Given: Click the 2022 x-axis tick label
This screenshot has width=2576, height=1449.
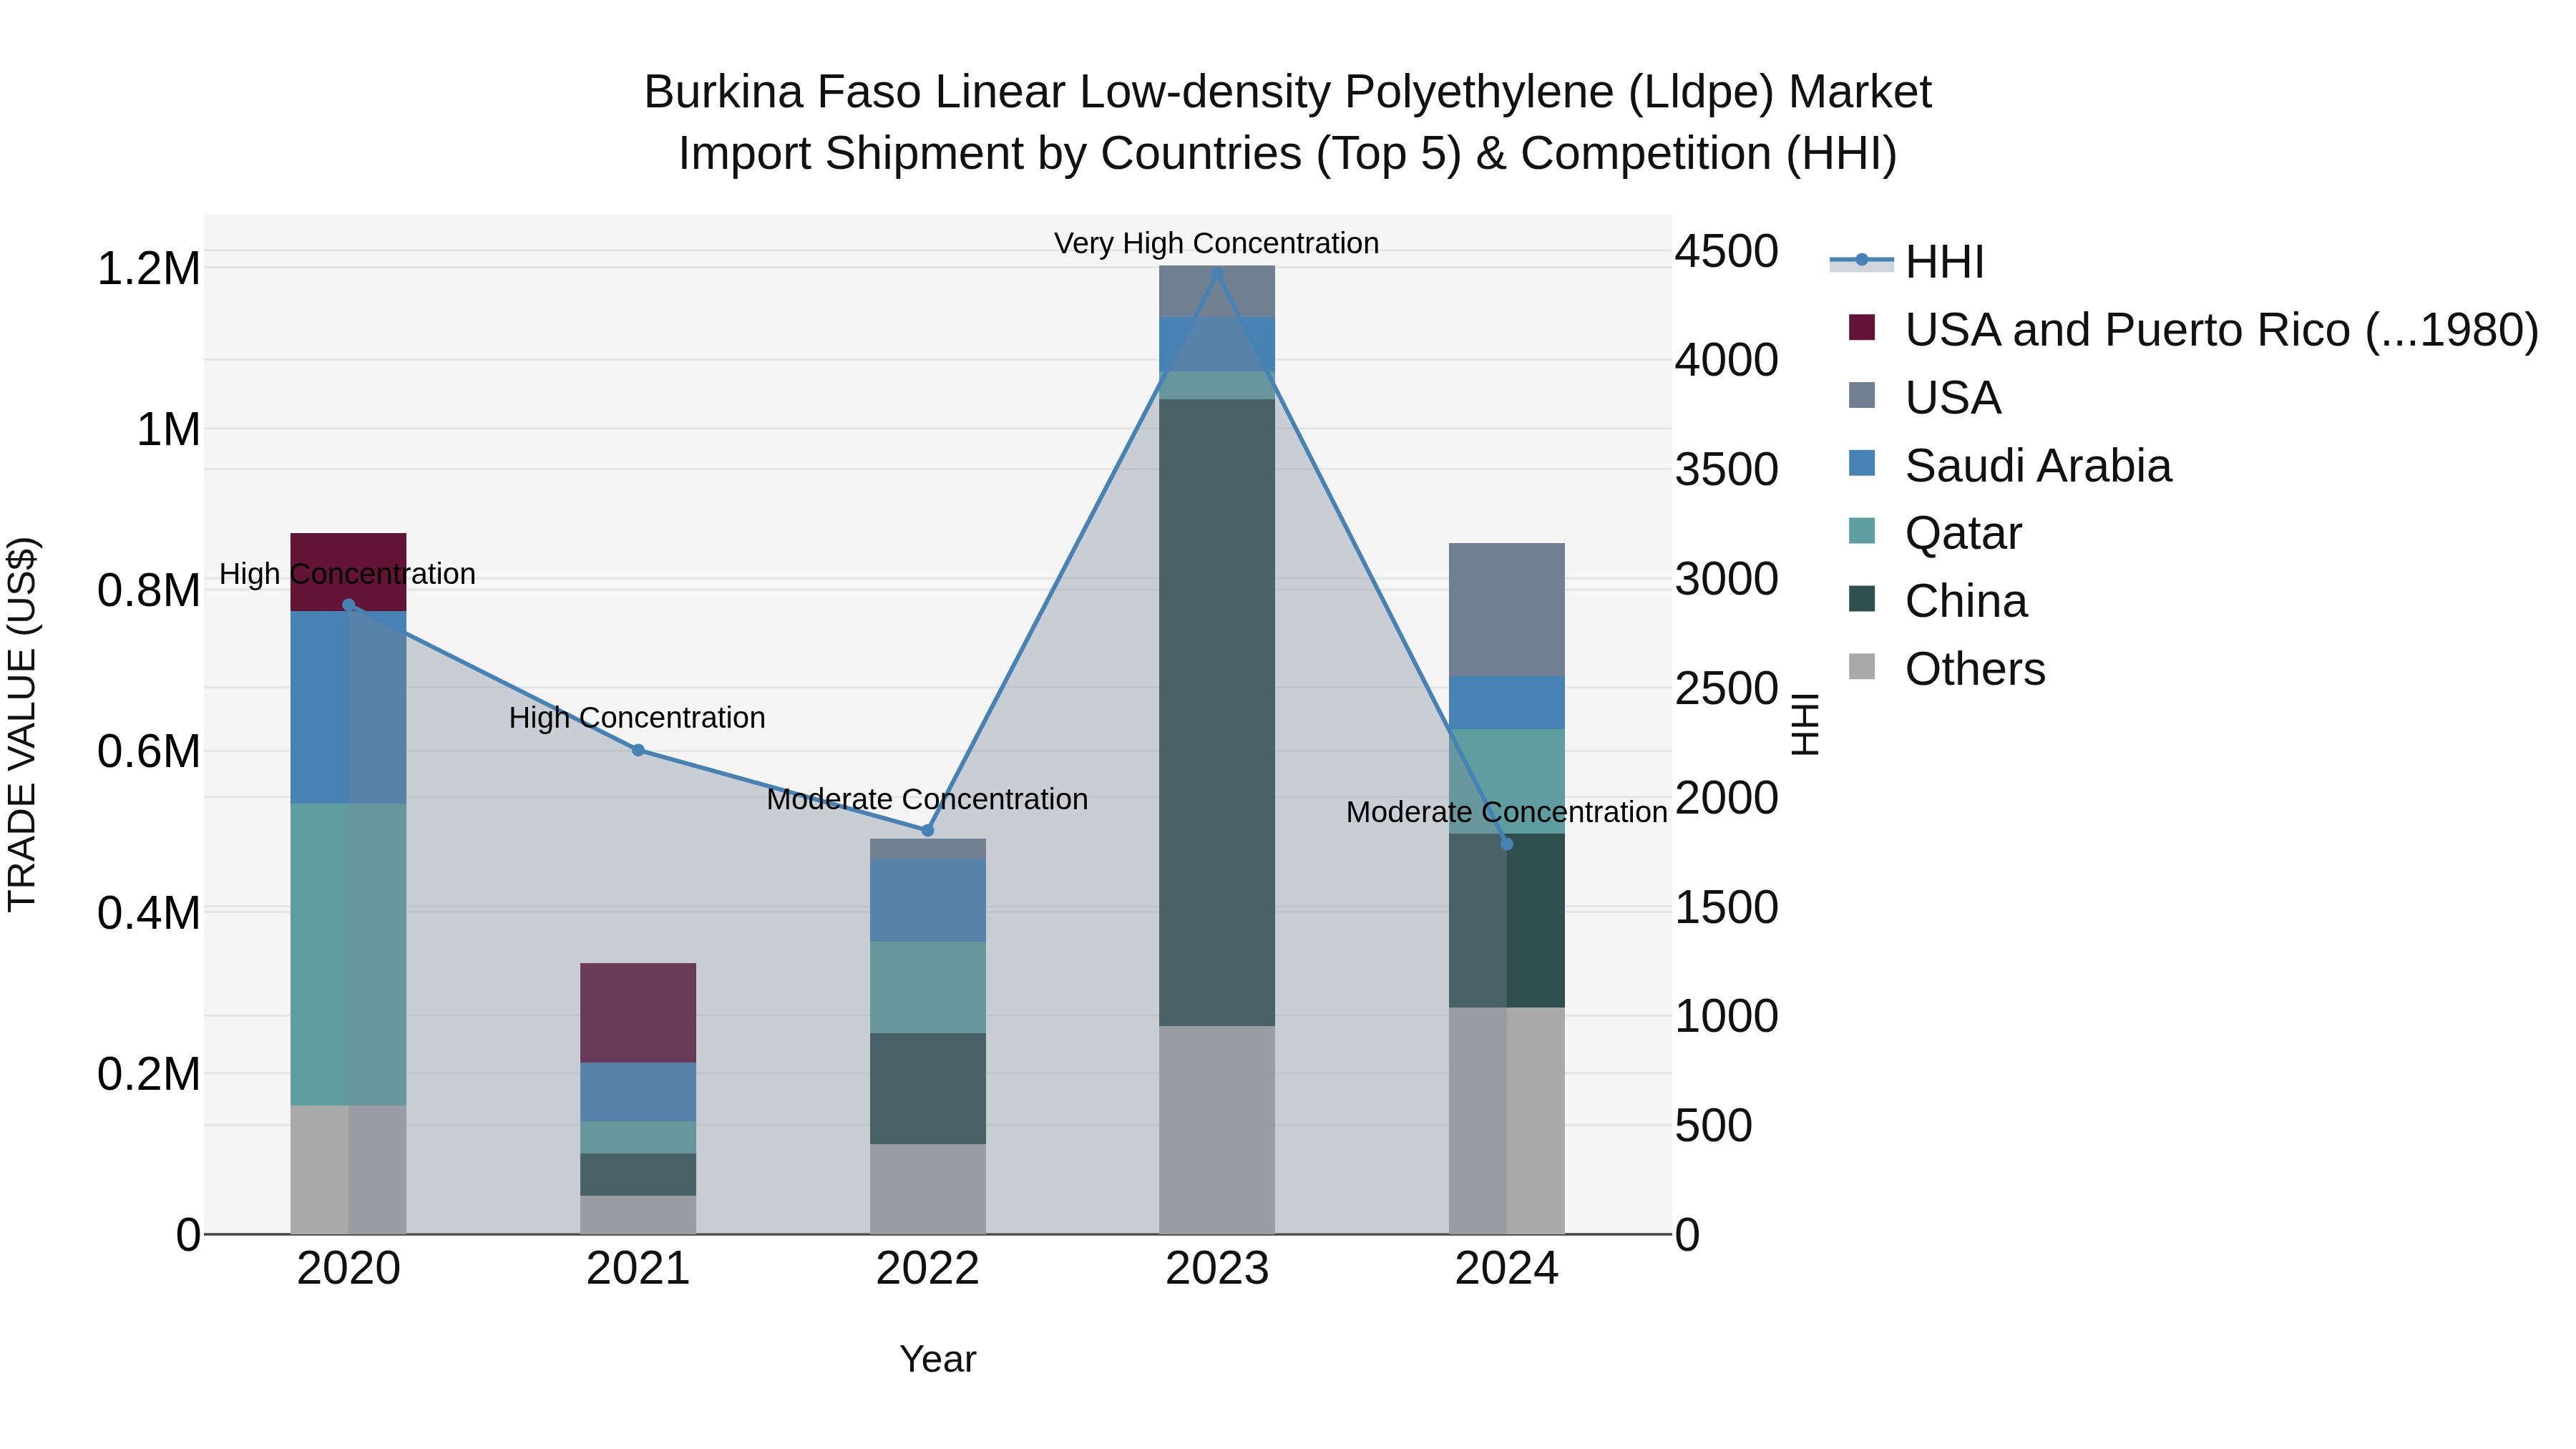Looking at the screenshot, I should coord(927,1269).
